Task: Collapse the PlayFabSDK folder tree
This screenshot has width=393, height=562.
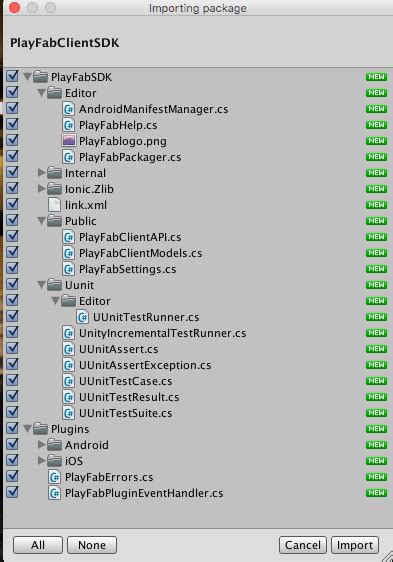Action: click(27, 77)
